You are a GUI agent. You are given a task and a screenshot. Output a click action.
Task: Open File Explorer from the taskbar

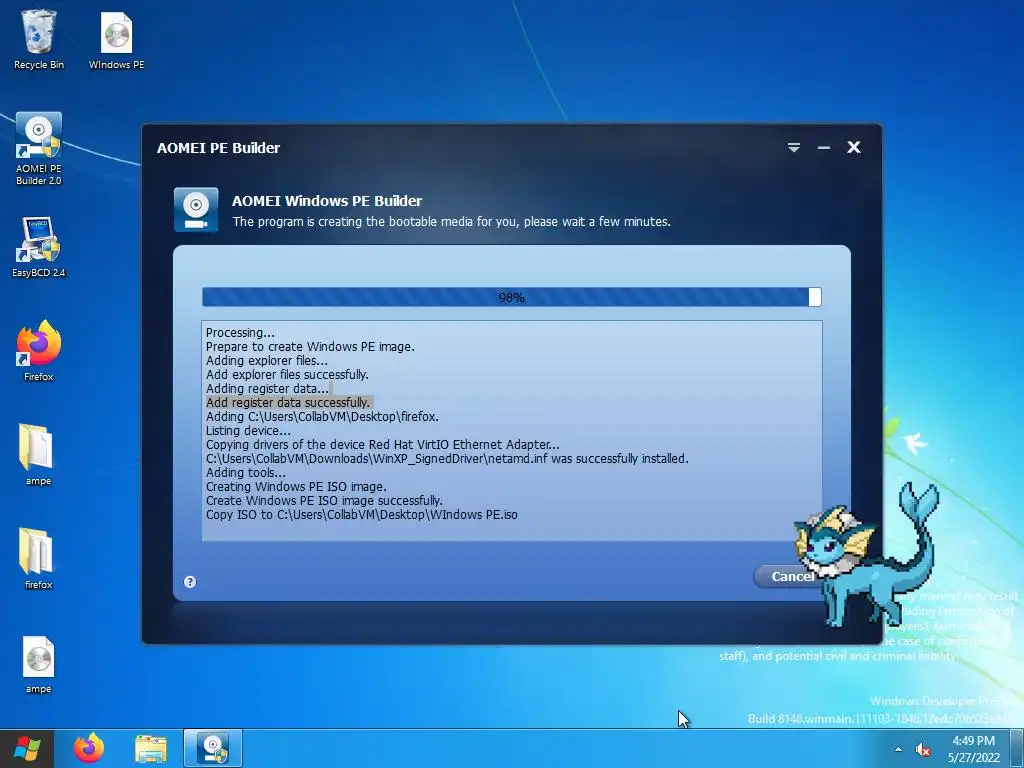[151, 748]
